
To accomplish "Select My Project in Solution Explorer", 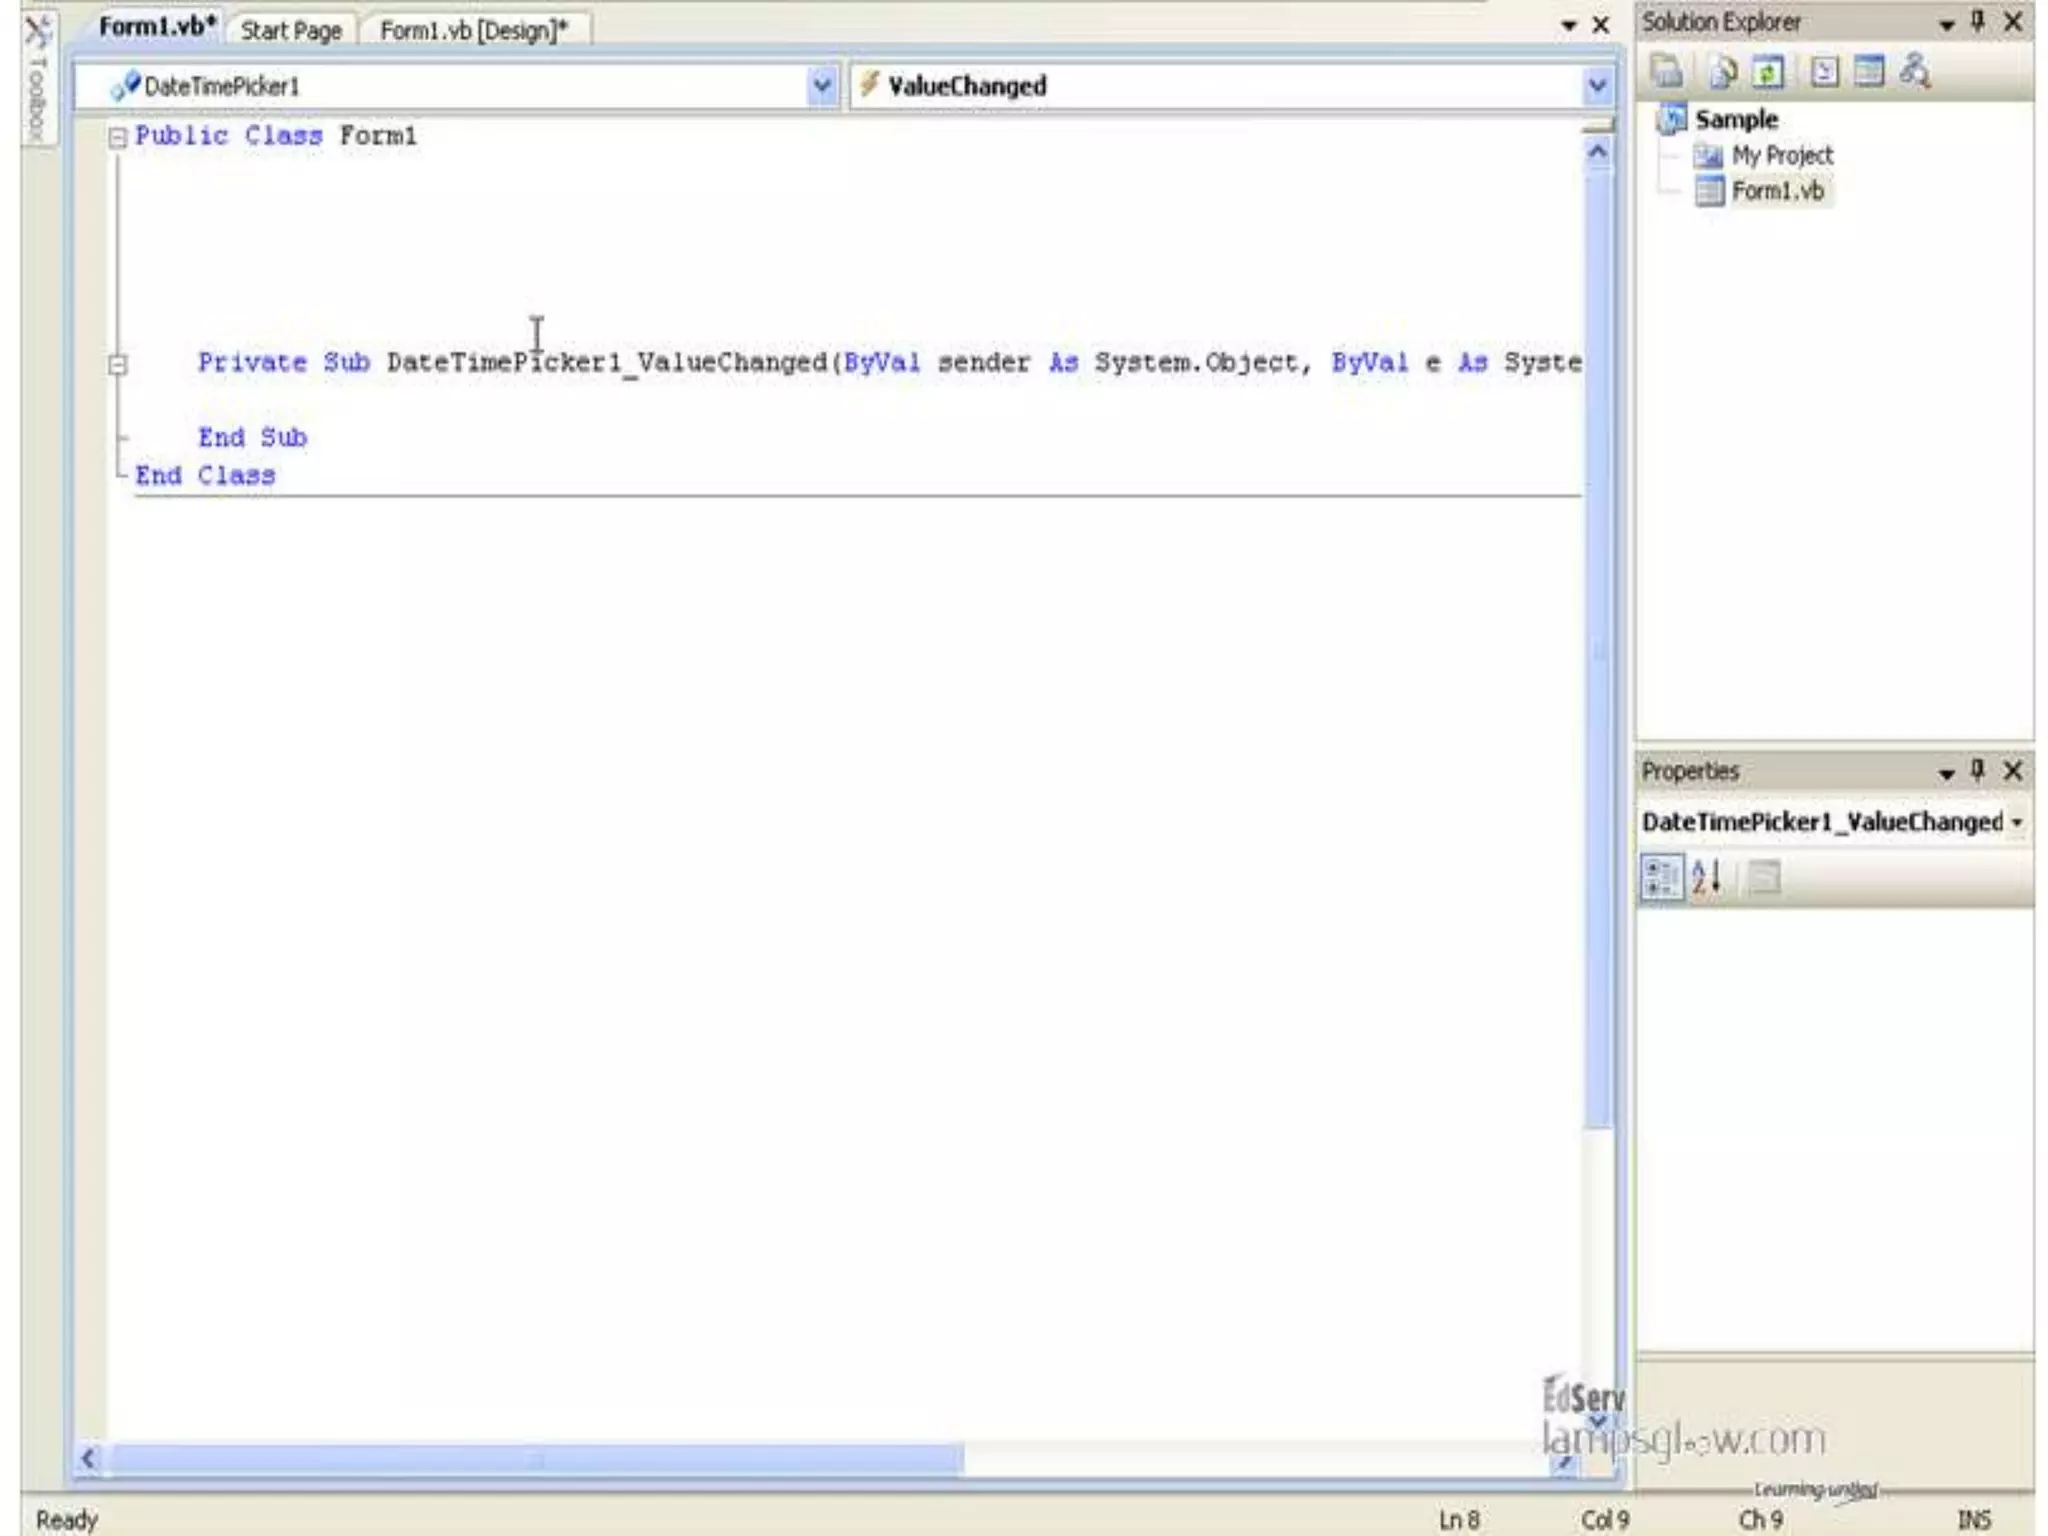I will click(1782, 156).
